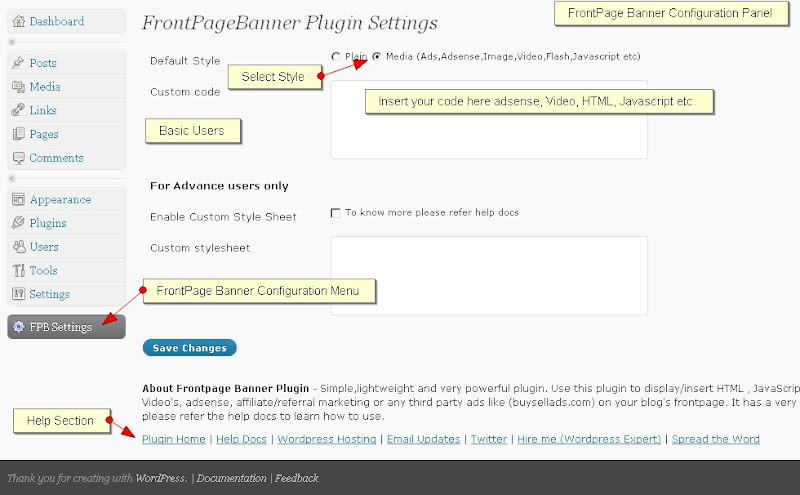800x495 pixels.
Task: Open the Users menu
Action: (x=66, y=247)
